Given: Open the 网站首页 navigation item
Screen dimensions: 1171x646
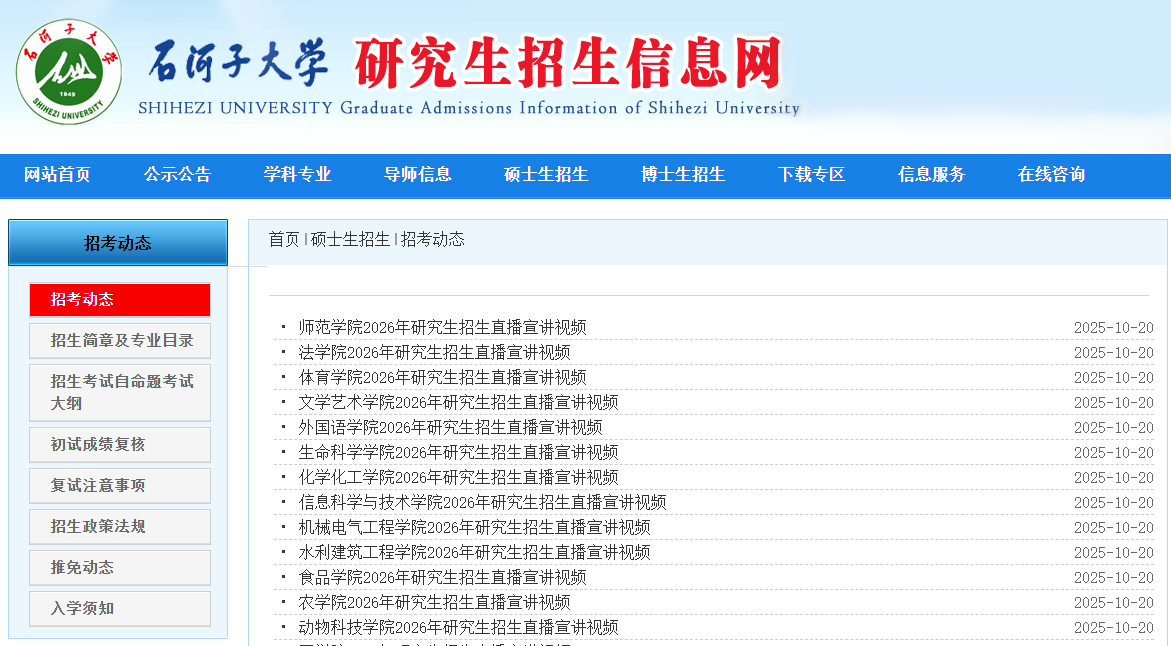Looking at the screenshot, I should 57,174.
